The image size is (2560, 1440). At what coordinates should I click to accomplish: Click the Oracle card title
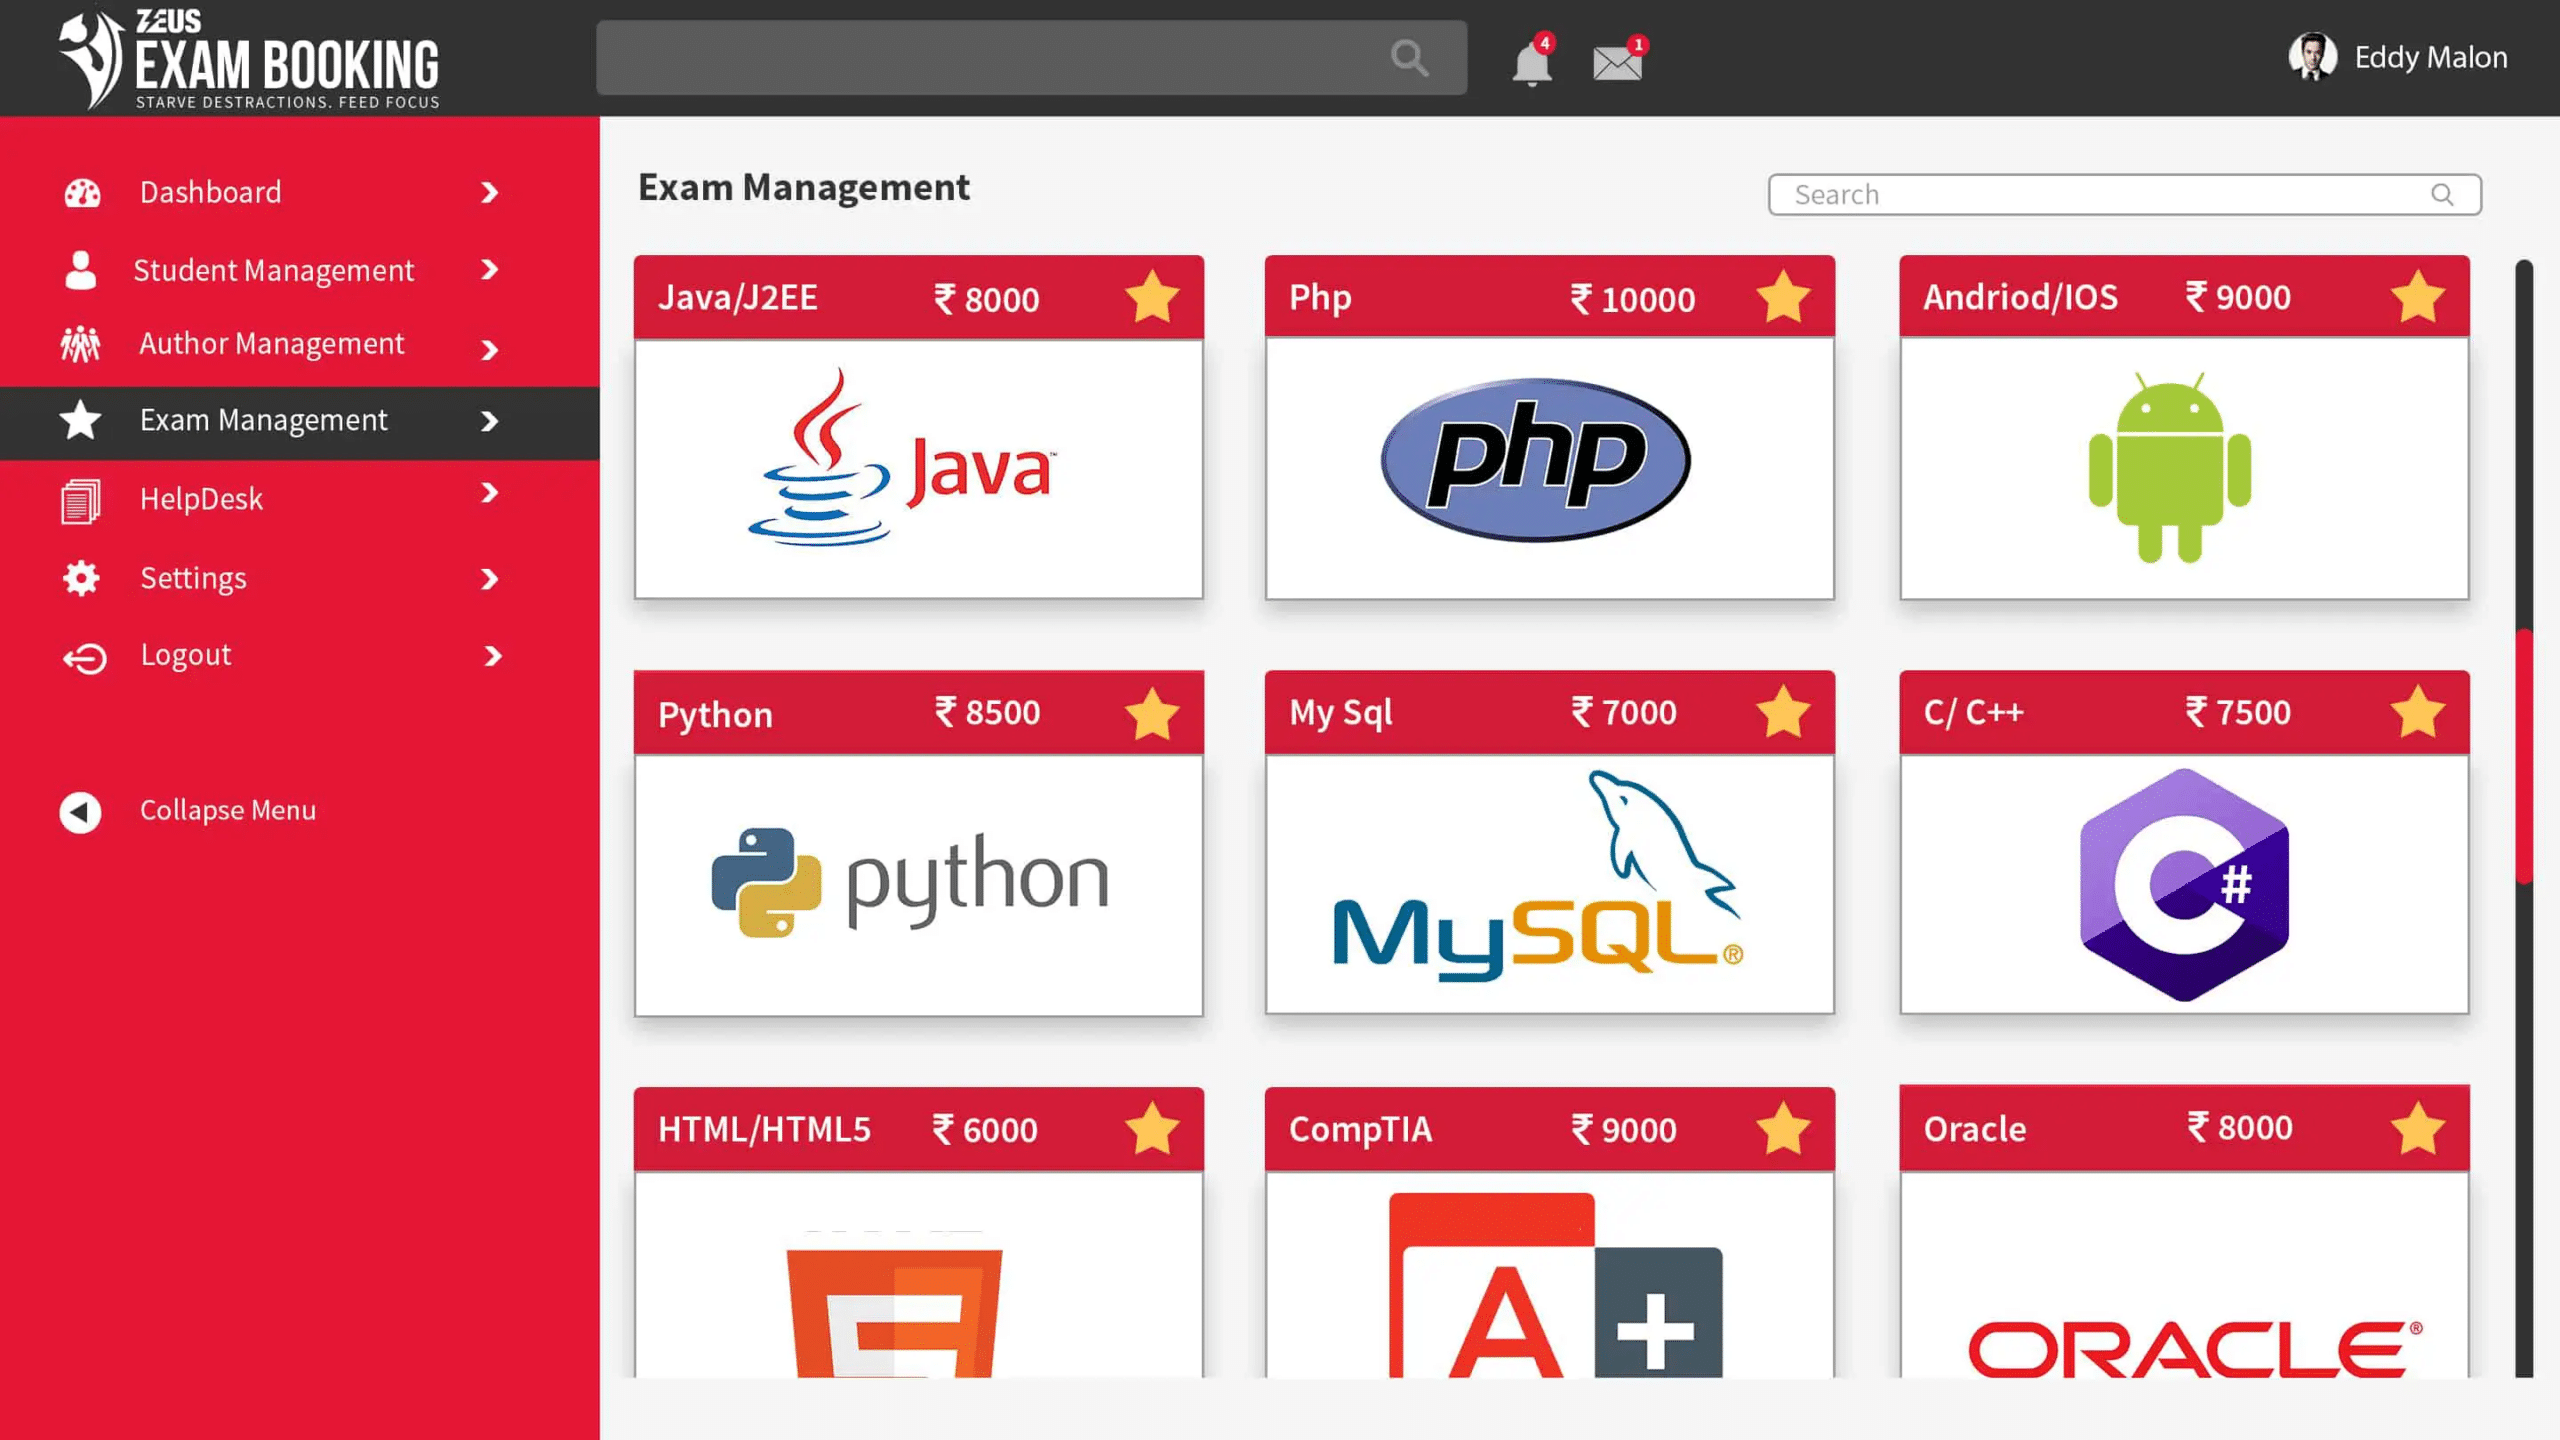[x=1974, y=1129]
